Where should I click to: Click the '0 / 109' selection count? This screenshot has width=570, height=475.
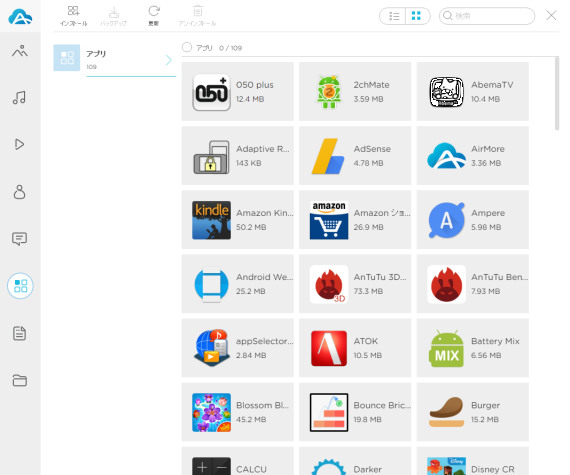coord(230,48)
